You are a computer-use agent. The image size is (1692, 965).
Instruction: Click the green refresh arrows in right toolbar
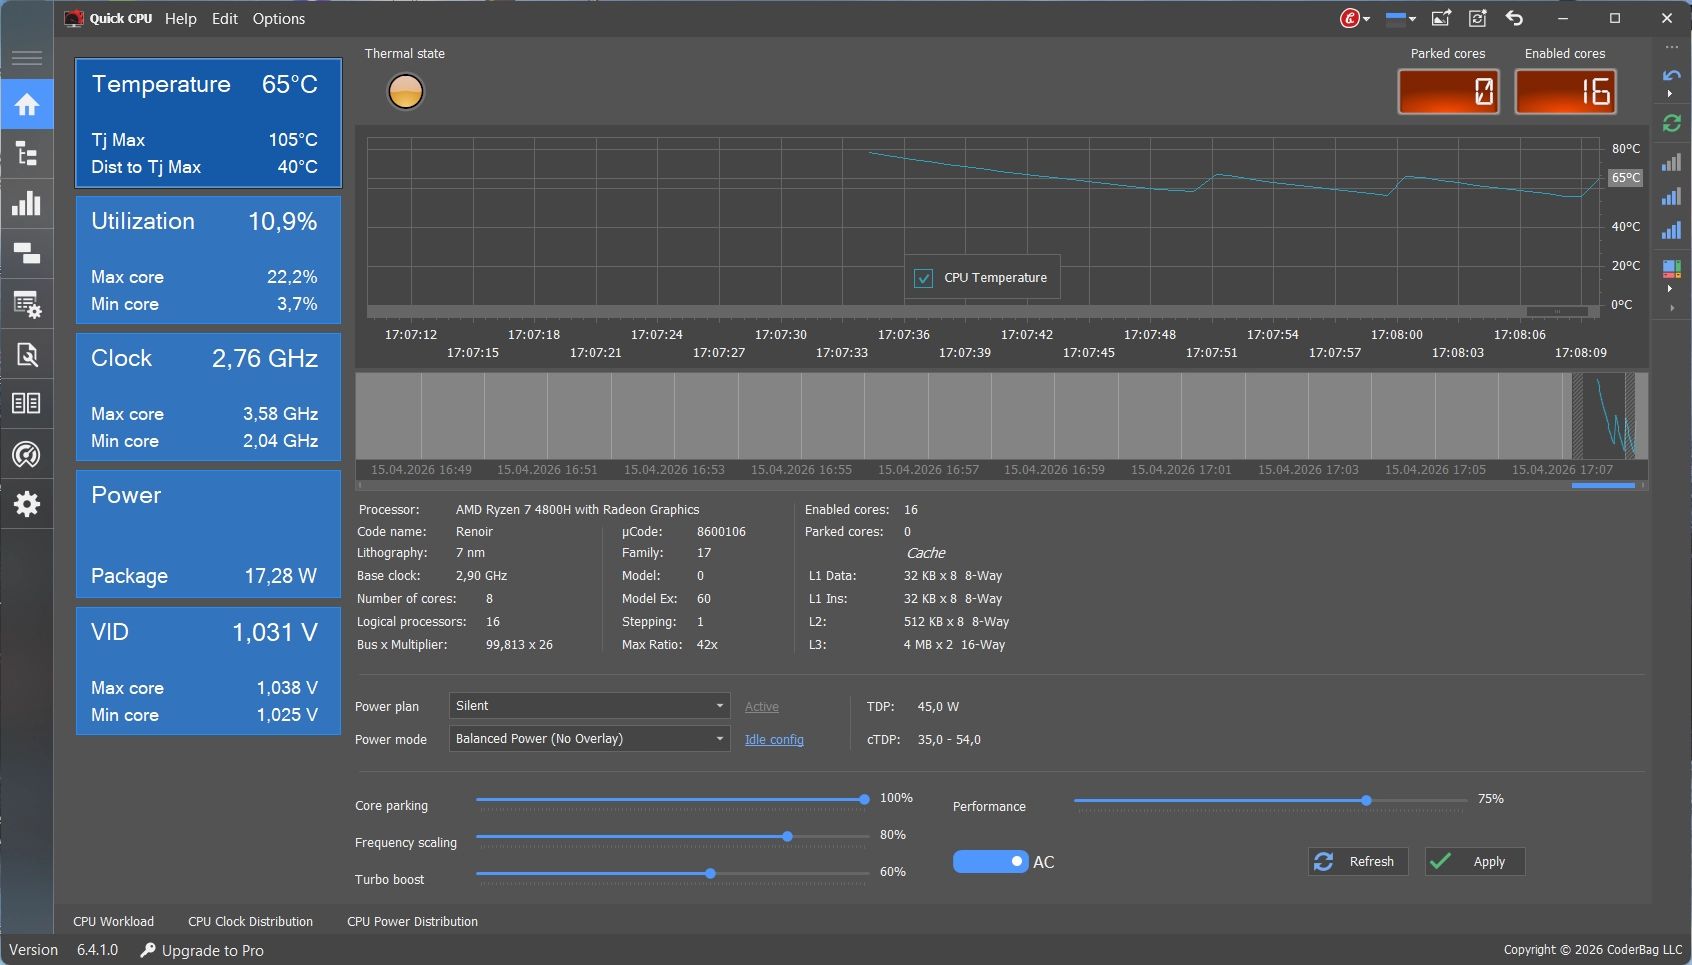[x=1671, y=123]
